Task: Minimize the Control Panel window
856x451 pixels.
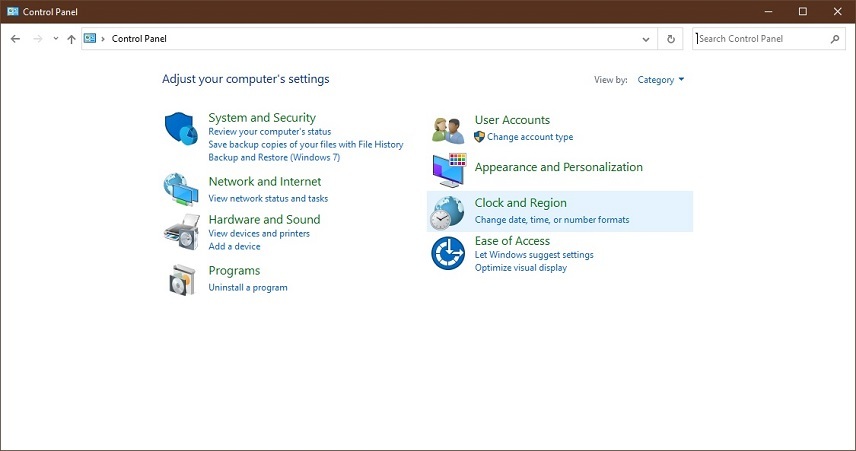Action: point(768,11)
